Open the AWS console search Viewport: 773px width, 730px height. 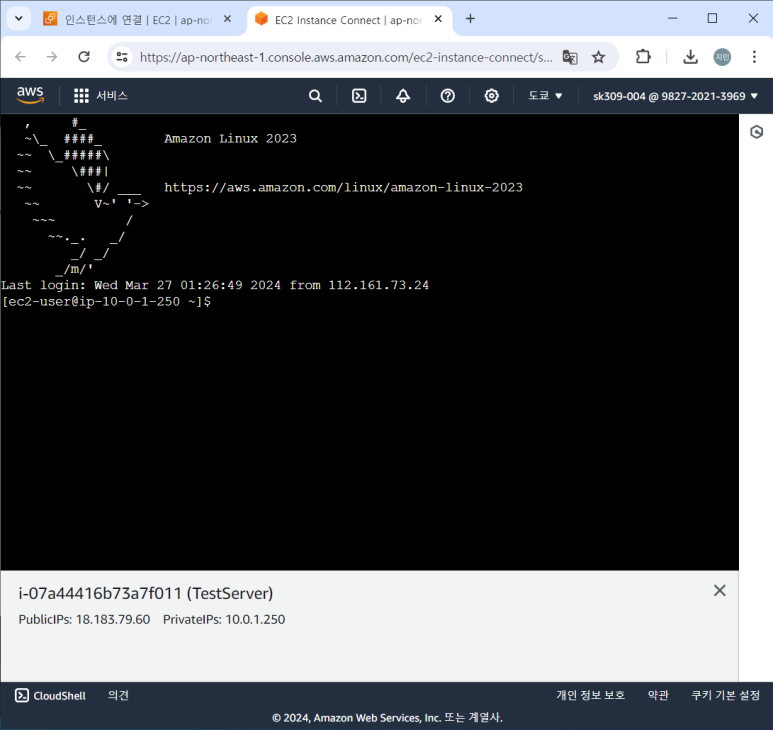(x=316, y=96)
